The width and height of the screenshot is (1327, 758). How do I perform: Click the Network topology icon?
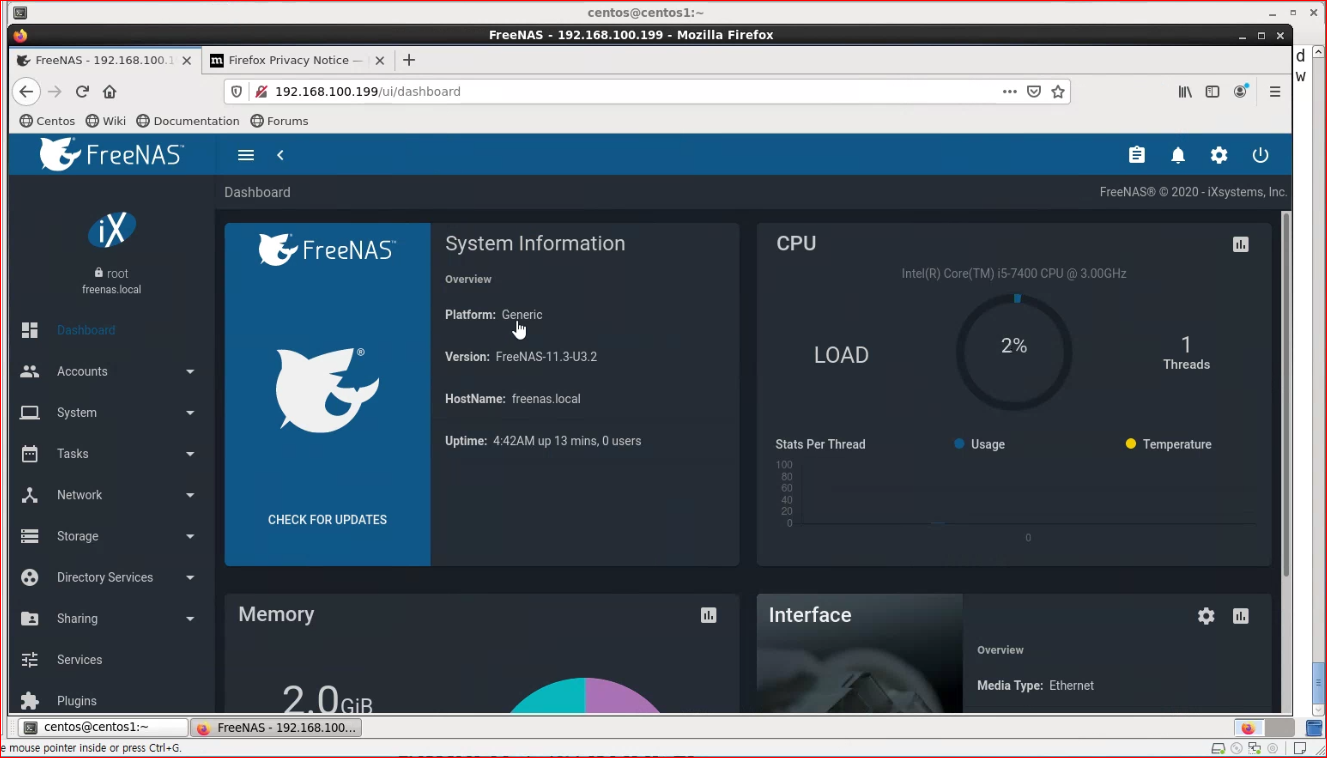coord(30,495)
